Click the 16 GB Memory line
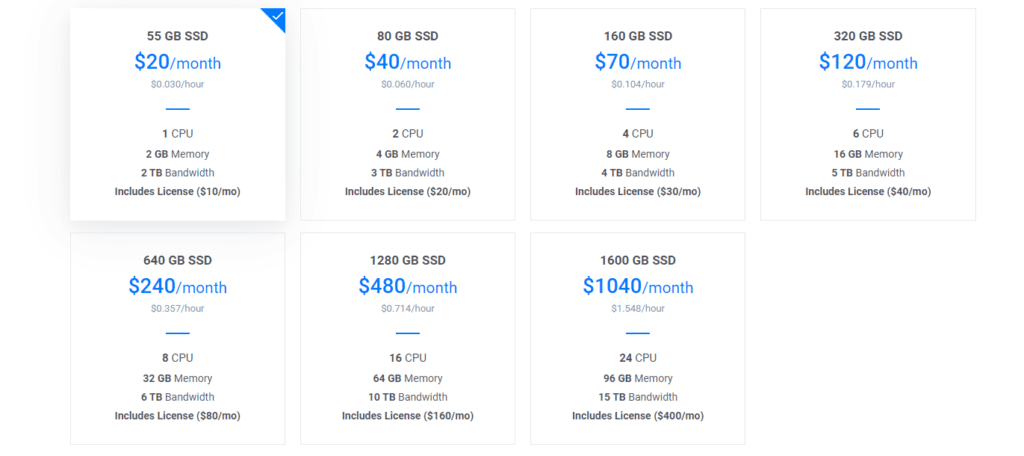1024x456 pixels. pyautogui.click(x=868, y=154)
